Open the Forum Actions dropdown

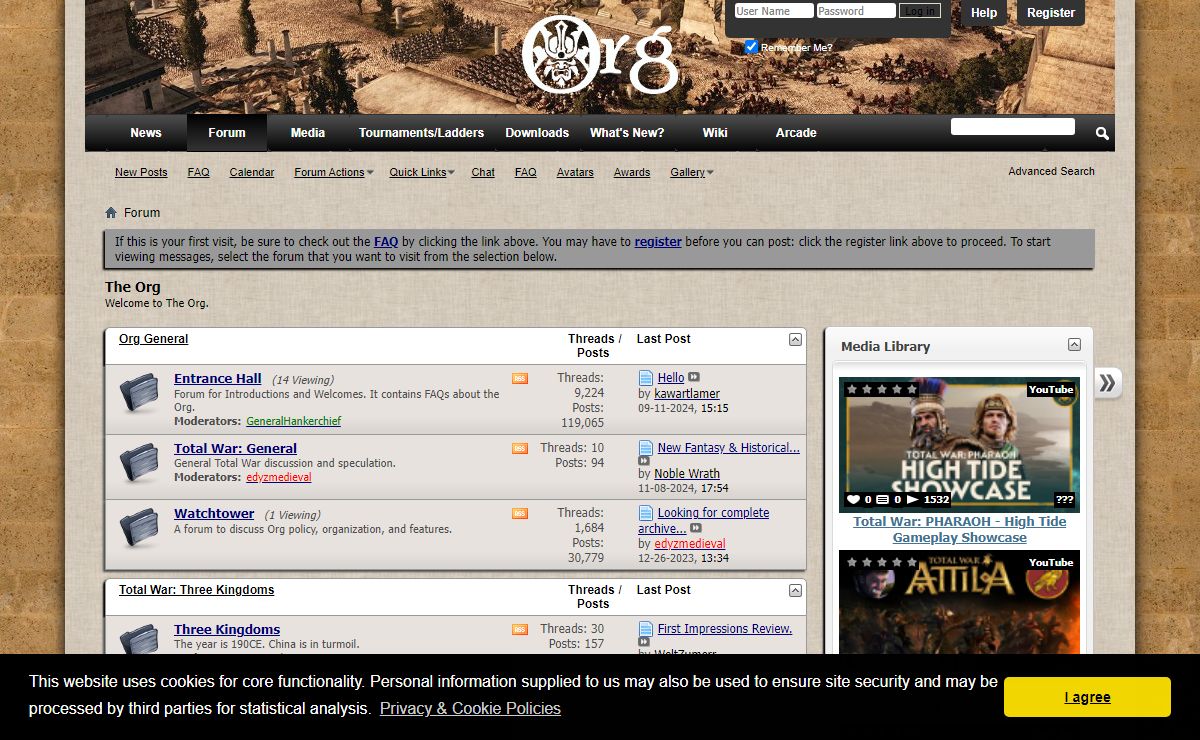pos(333,173)
